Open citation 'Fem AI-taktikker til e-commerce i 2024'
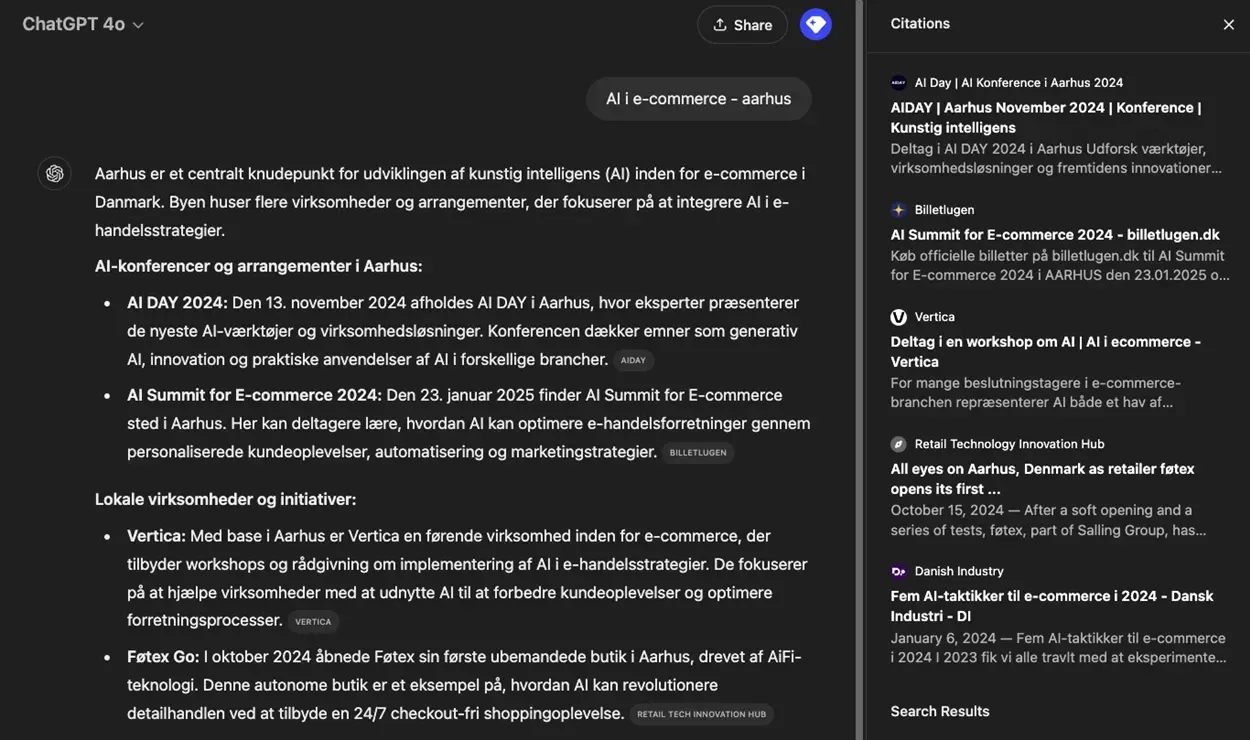This screenshot has height=740, width=1250. click(x=1052, y=605)
